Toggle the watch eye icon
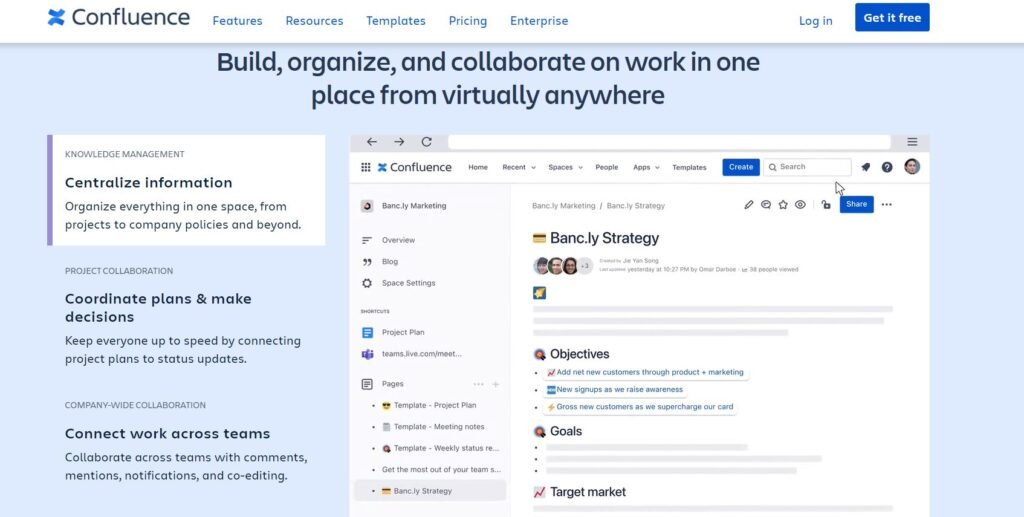This screenshot has height=517, width=1024. (x=800, y=205)
